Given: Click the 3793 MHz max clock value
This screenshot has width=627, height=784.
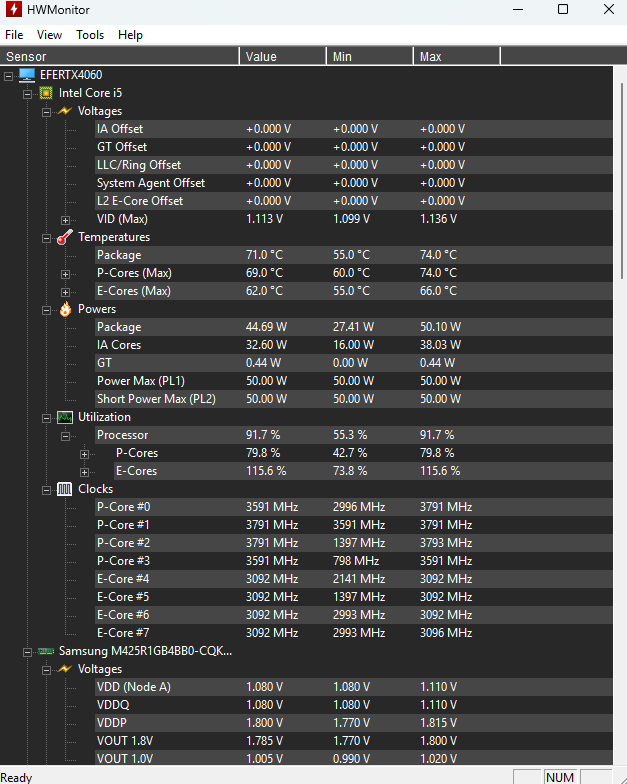Looking at the screenshot, I should pyautogui.click(x=446, y=543).
